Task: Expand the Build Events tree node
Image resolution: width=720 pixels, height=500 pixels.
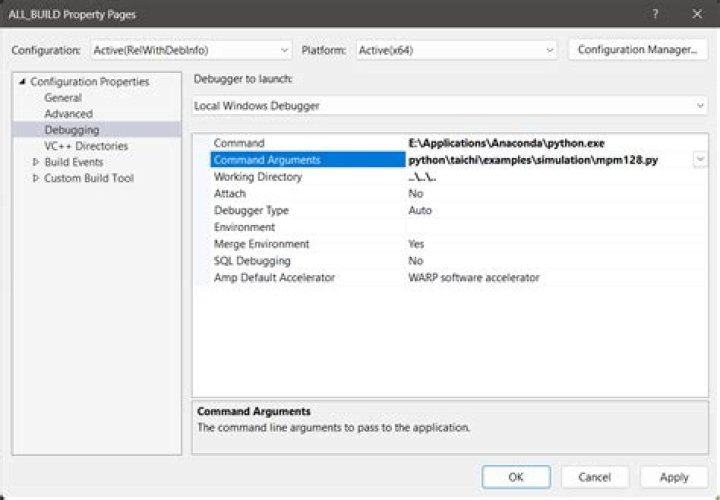Action: [36, 162]
